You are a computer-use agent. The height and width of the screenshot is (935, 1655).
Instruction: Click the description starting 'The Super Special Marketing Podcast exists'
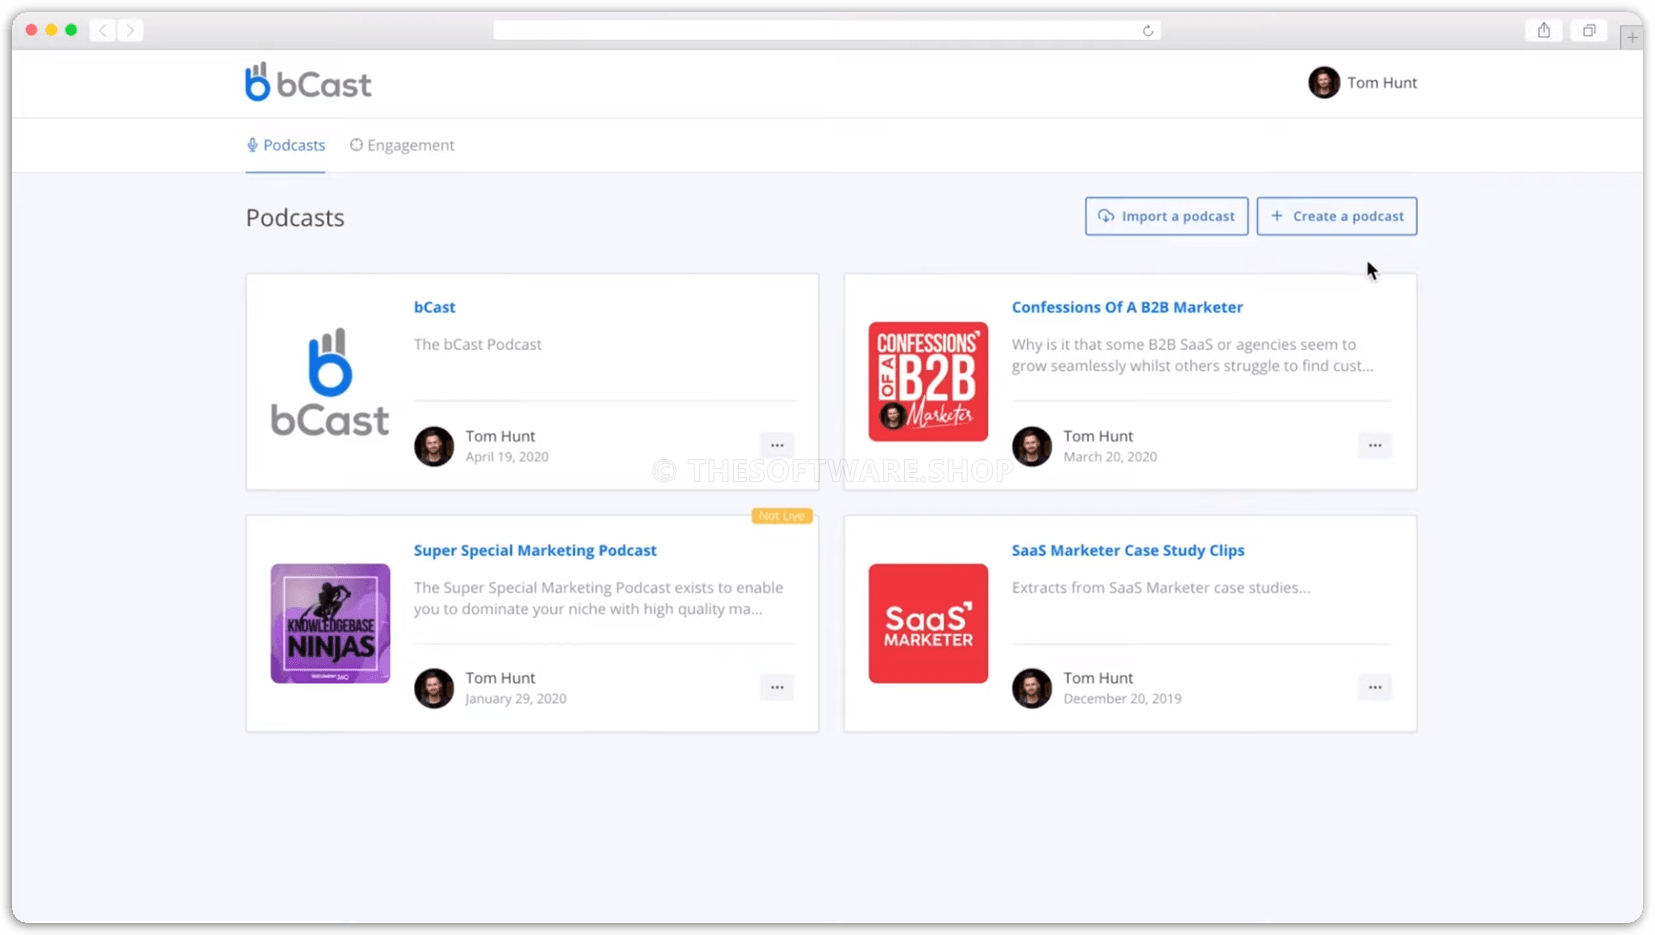[x=598, y=598]
